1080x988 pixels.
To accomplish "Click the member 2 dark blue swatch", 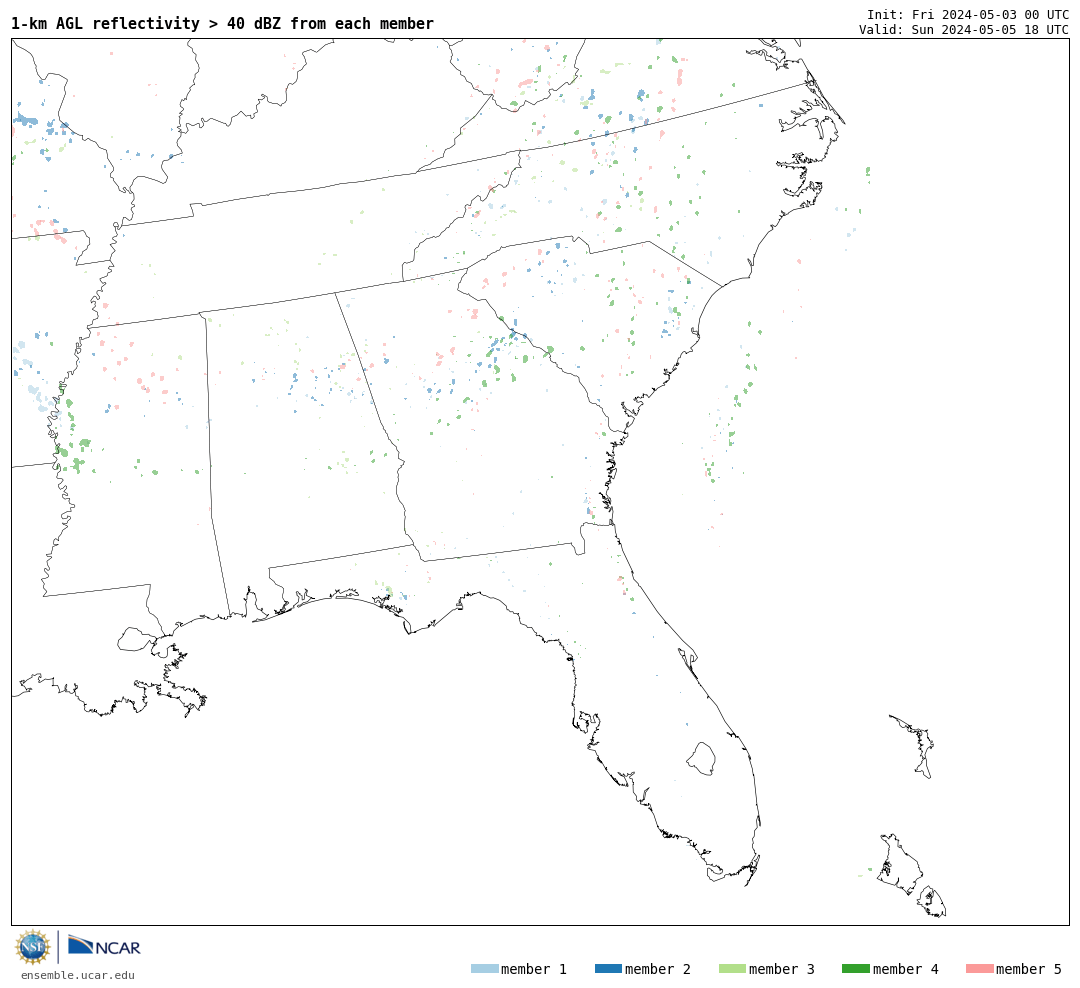I will tap(608, 969).
